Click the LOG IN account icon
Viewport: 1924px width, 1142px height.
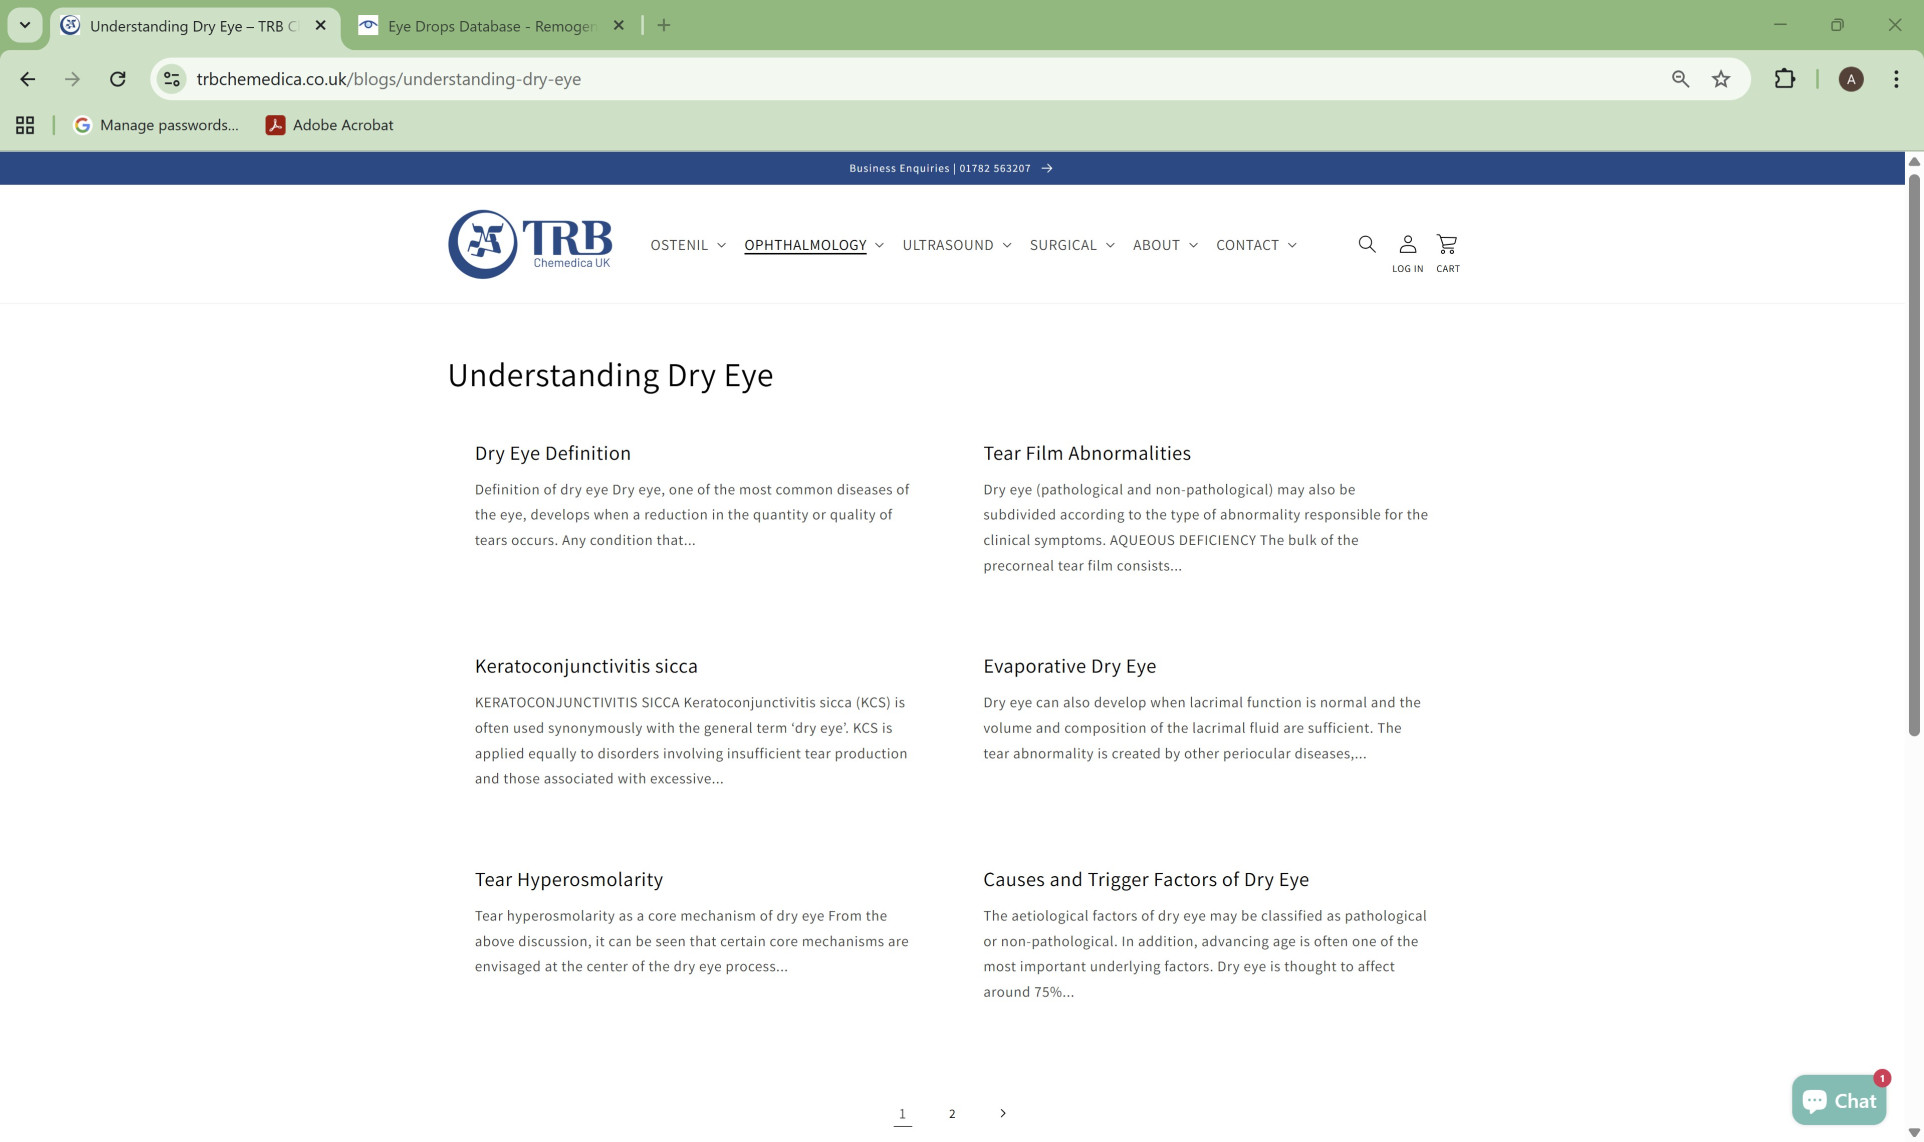(x=1407, y=244)
